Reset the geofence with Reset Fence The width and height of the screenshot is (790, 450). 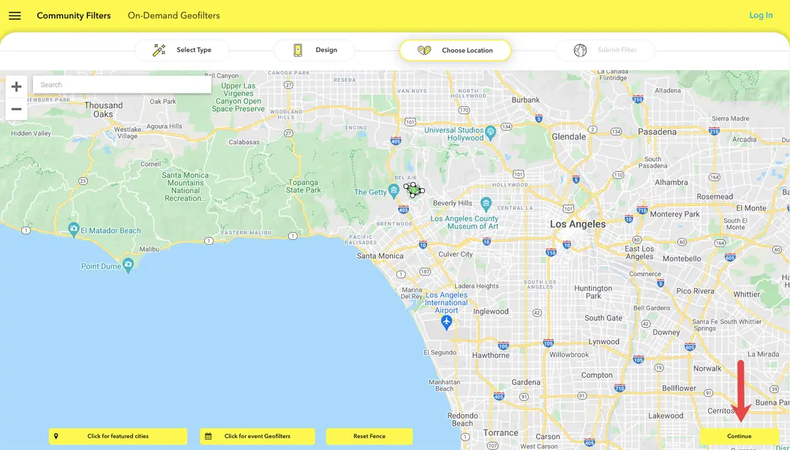coord(369,436)
